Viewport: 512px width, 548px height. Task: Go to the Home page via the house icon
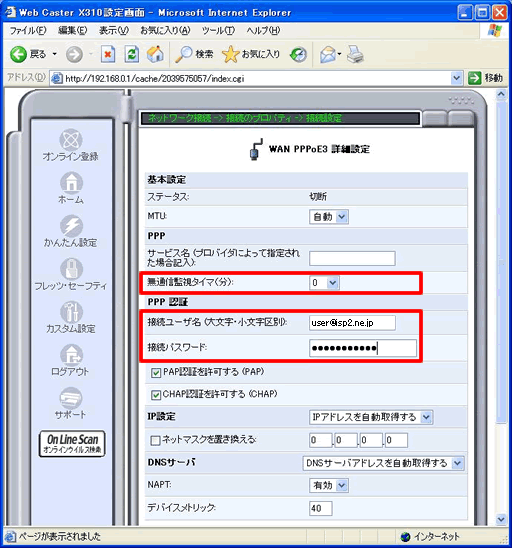coord(155,55)
